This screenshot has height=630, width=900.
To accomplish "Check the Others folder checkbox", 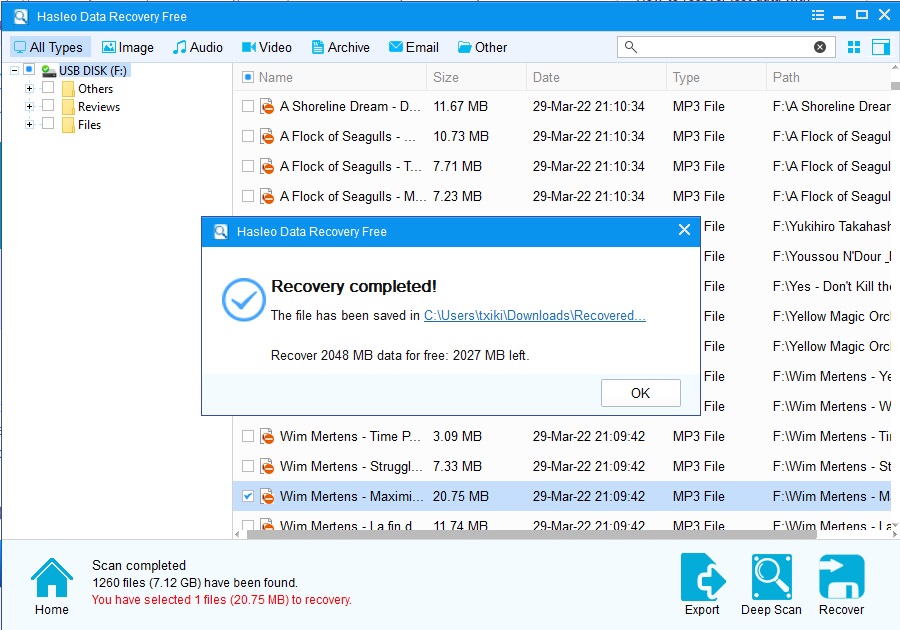I will tap(48, 87).
